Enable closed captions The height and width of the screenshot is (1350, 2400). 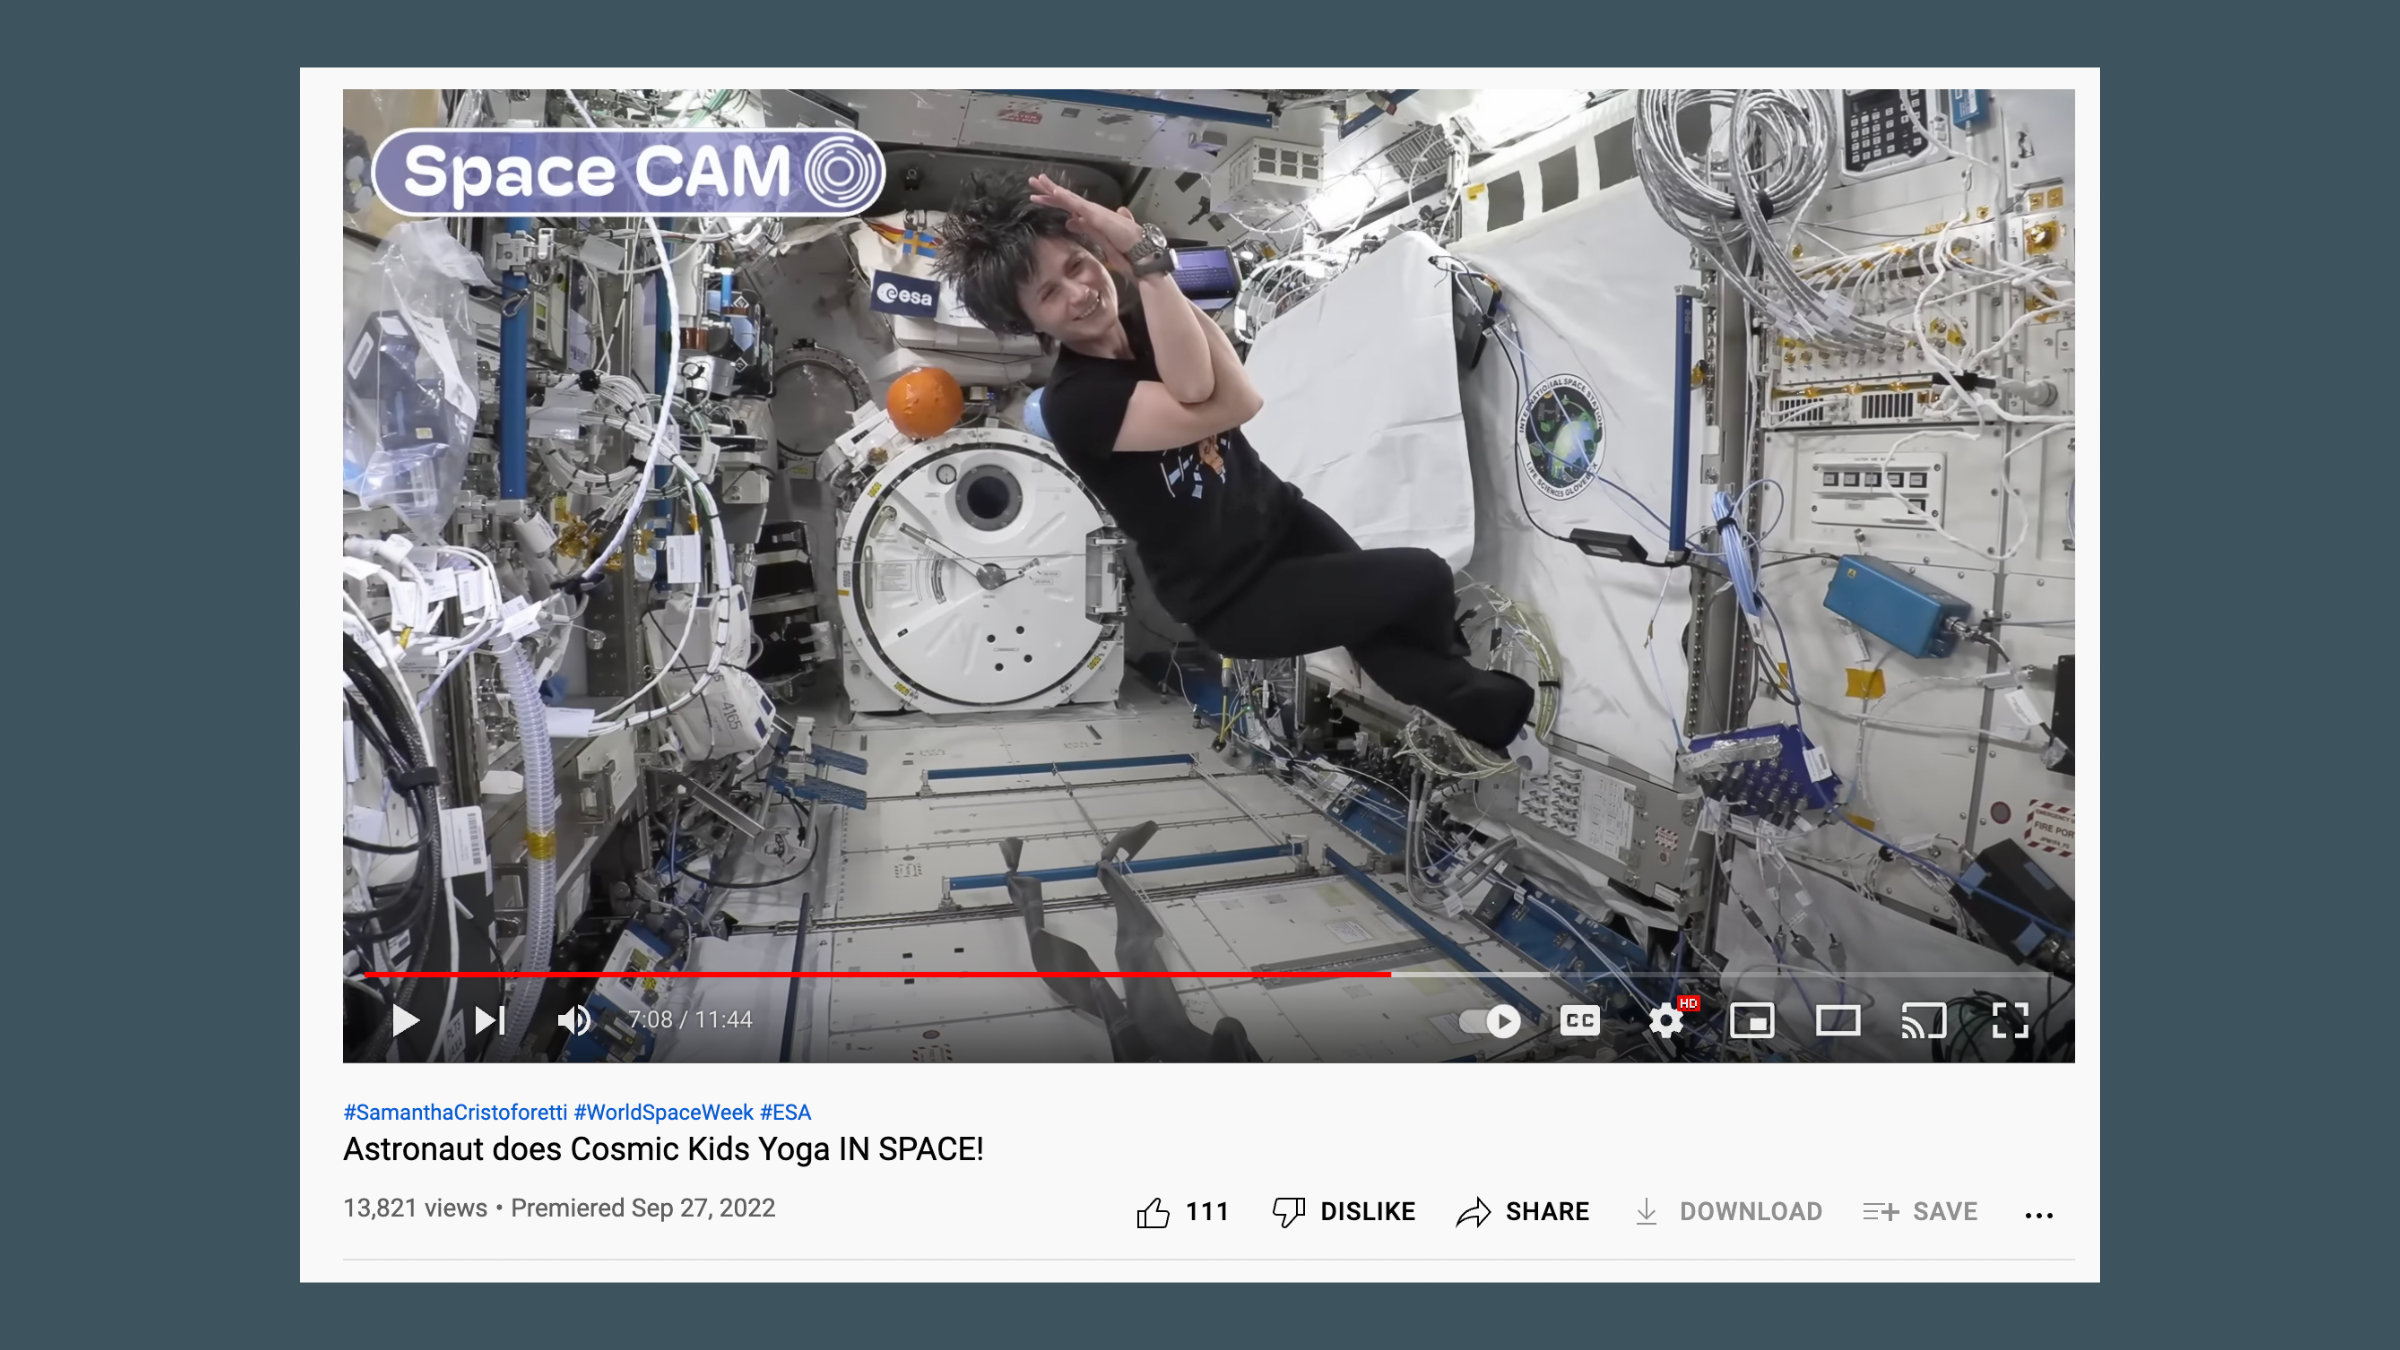point(1580,1021)
